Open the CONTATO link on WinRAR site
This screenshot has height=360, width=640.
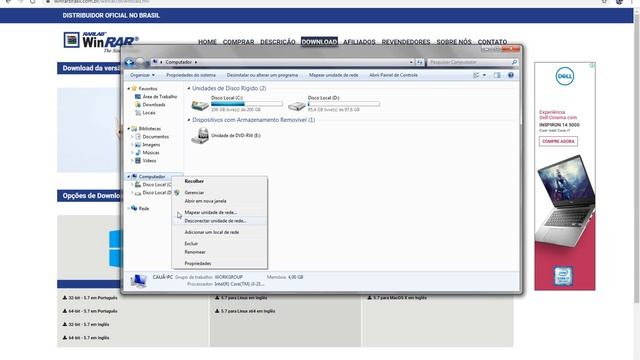pos(492,42)
